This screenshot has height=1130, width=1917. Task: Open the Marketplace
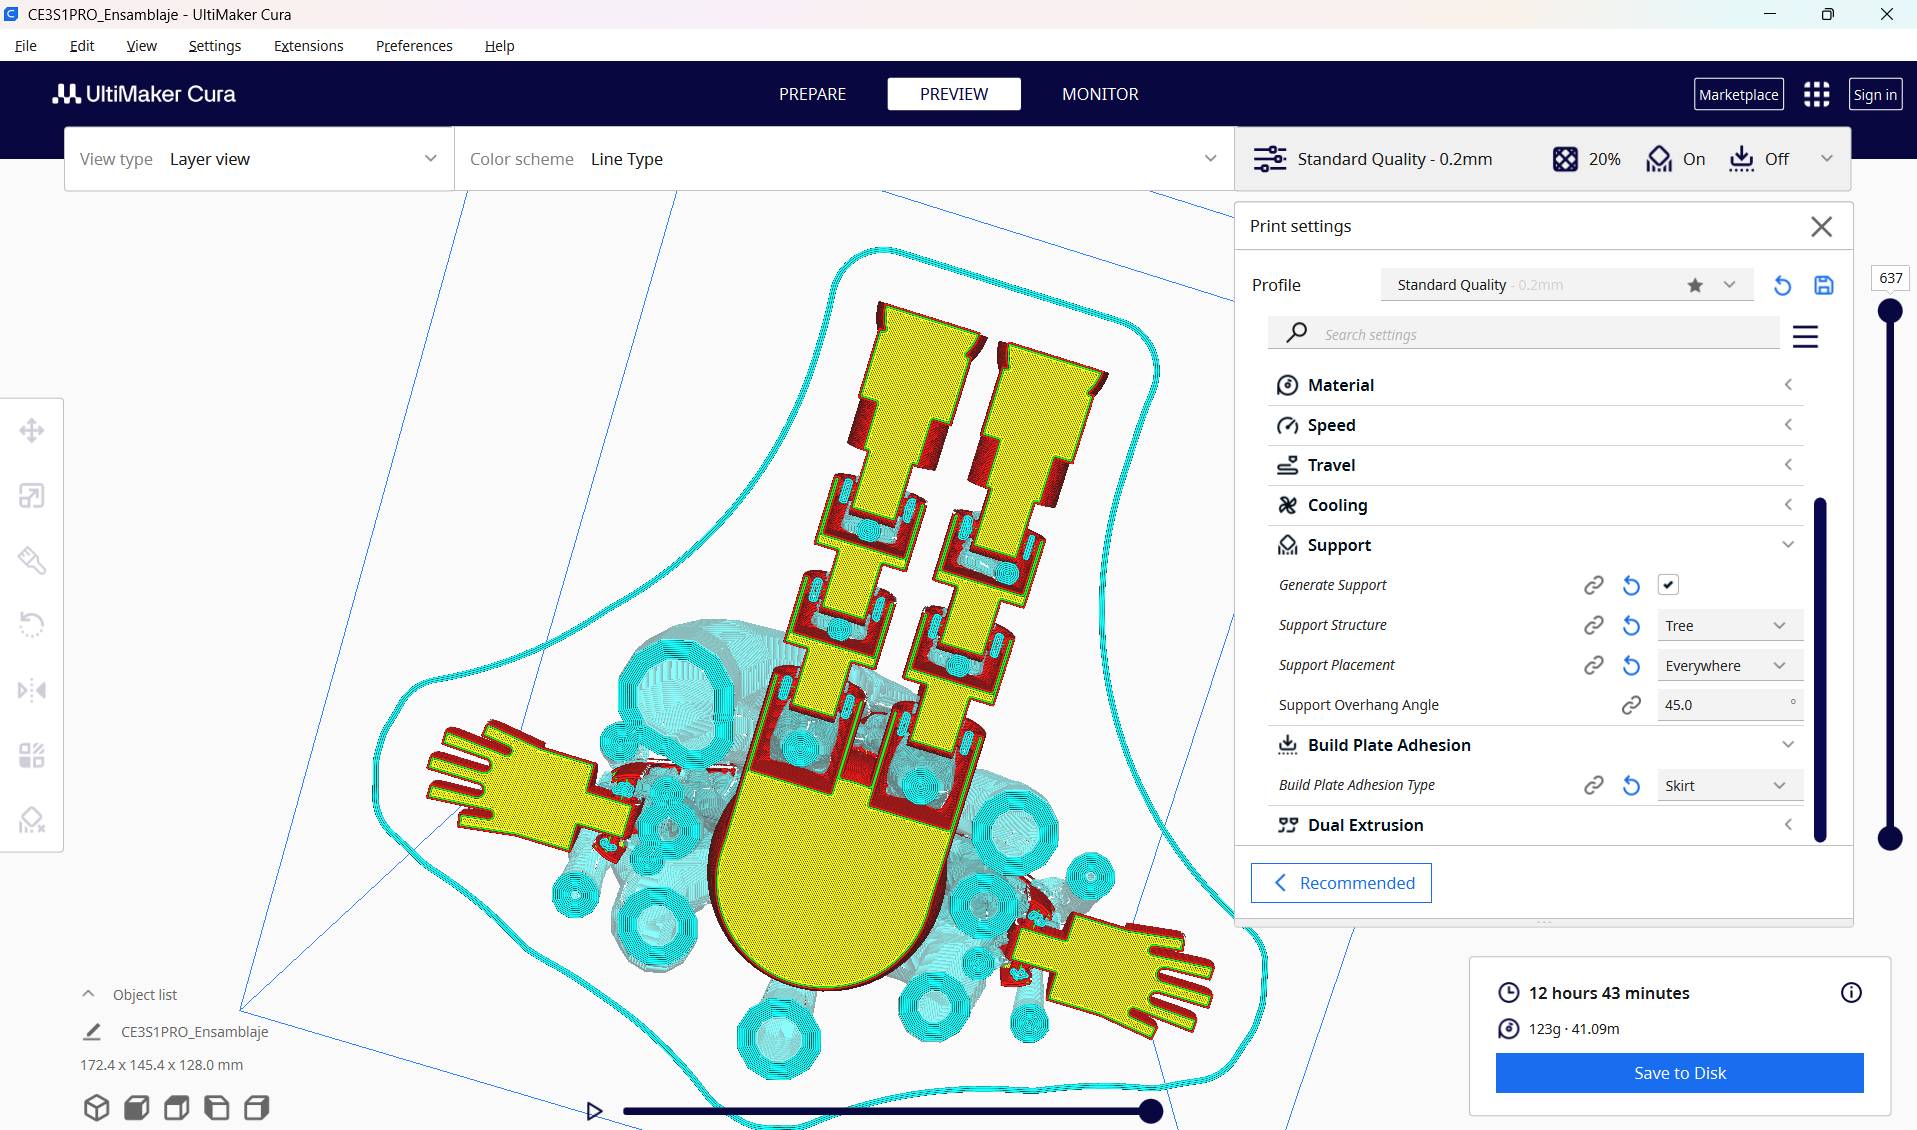(x=1738, y=94)
